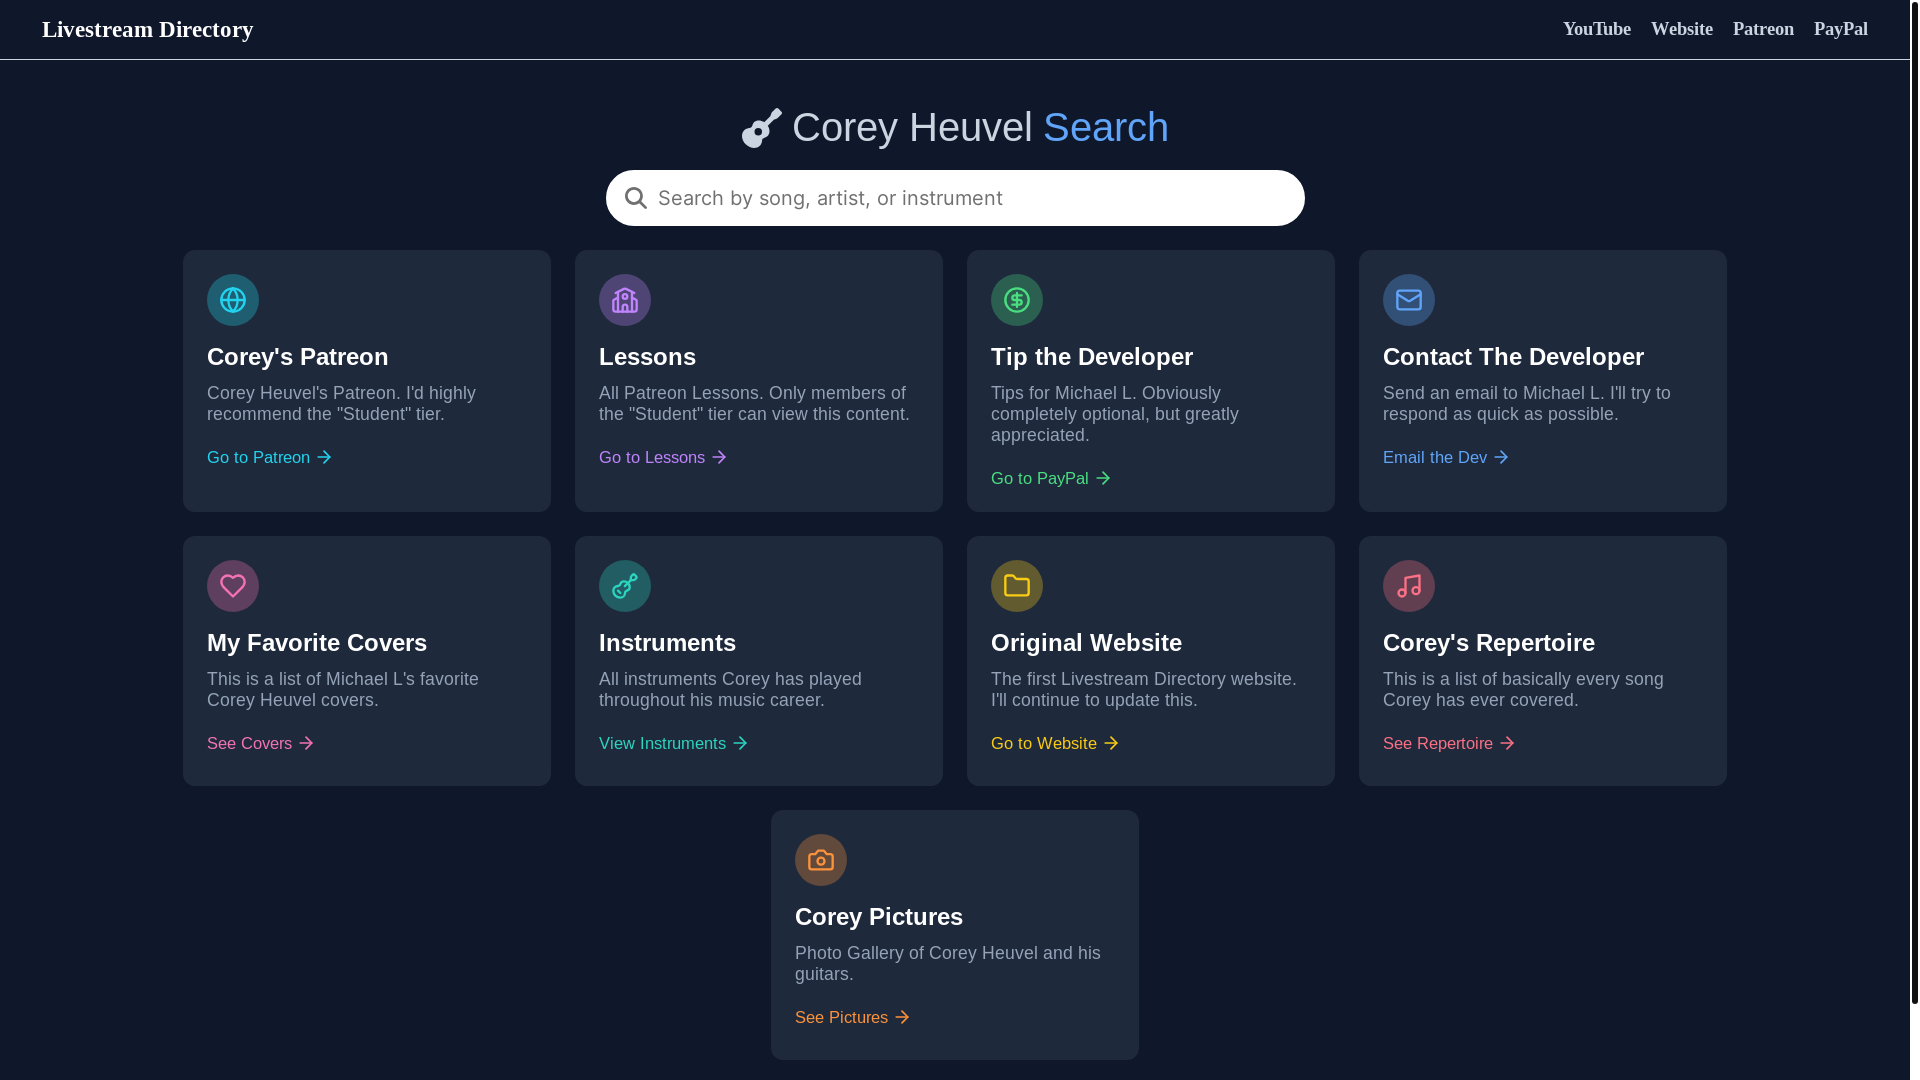Click the blue Search word in the title

click(1106, 128)
